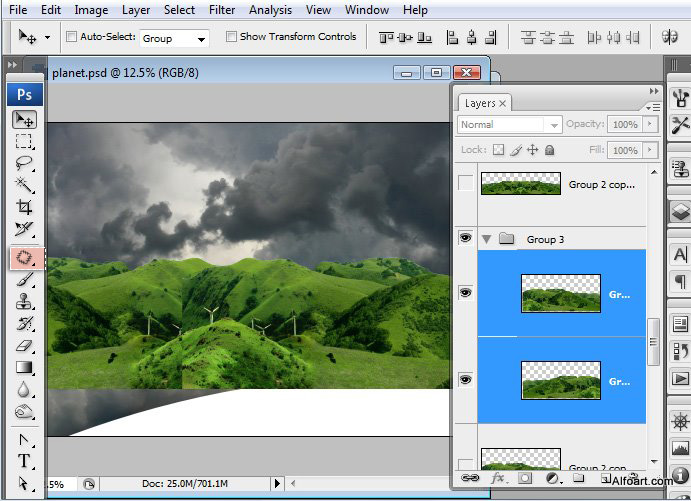Viewport: 691px width, 501px height.
Task: Select the Eraser tool
Action: pyautogui.click(x=24, y=346)
